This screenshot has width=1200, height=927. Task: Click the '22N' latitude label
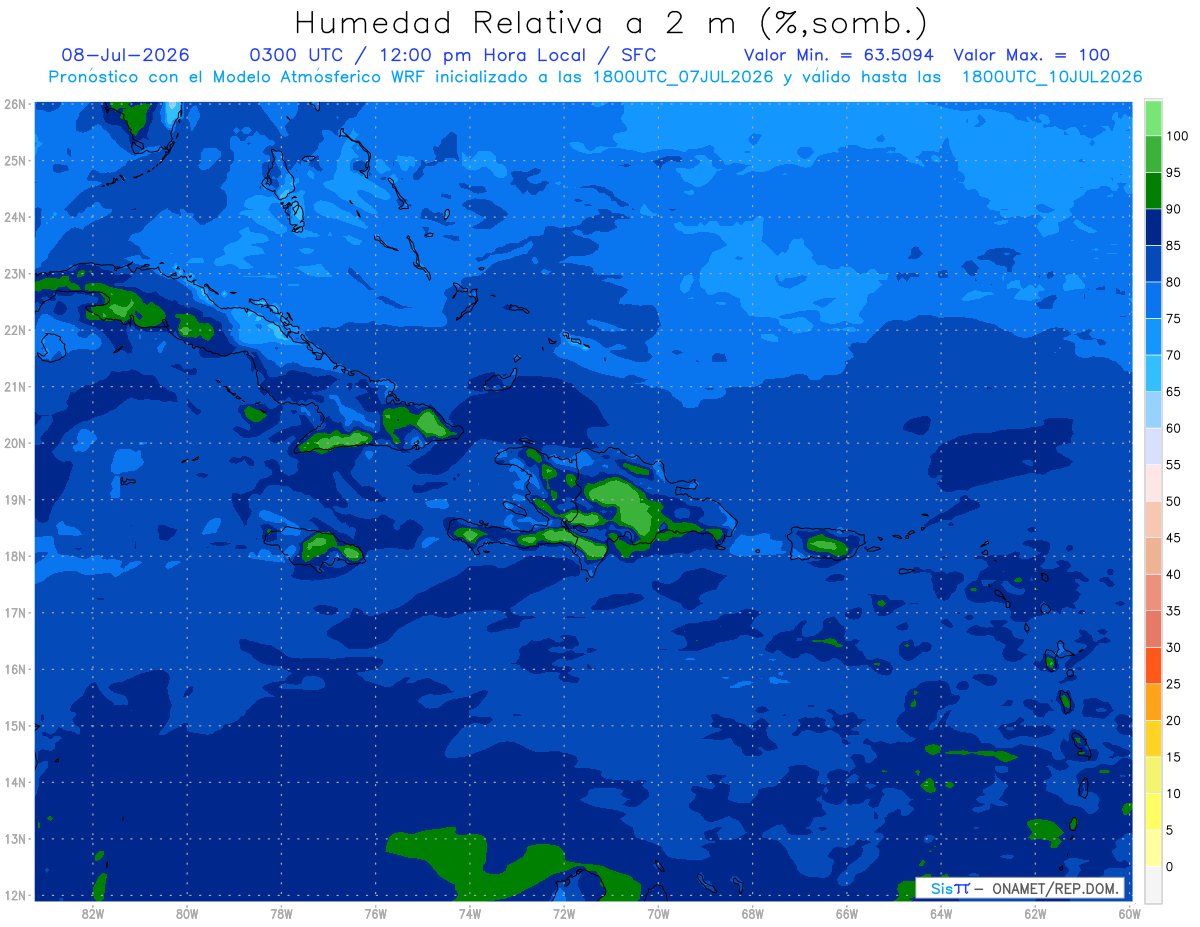click(14, 330)
